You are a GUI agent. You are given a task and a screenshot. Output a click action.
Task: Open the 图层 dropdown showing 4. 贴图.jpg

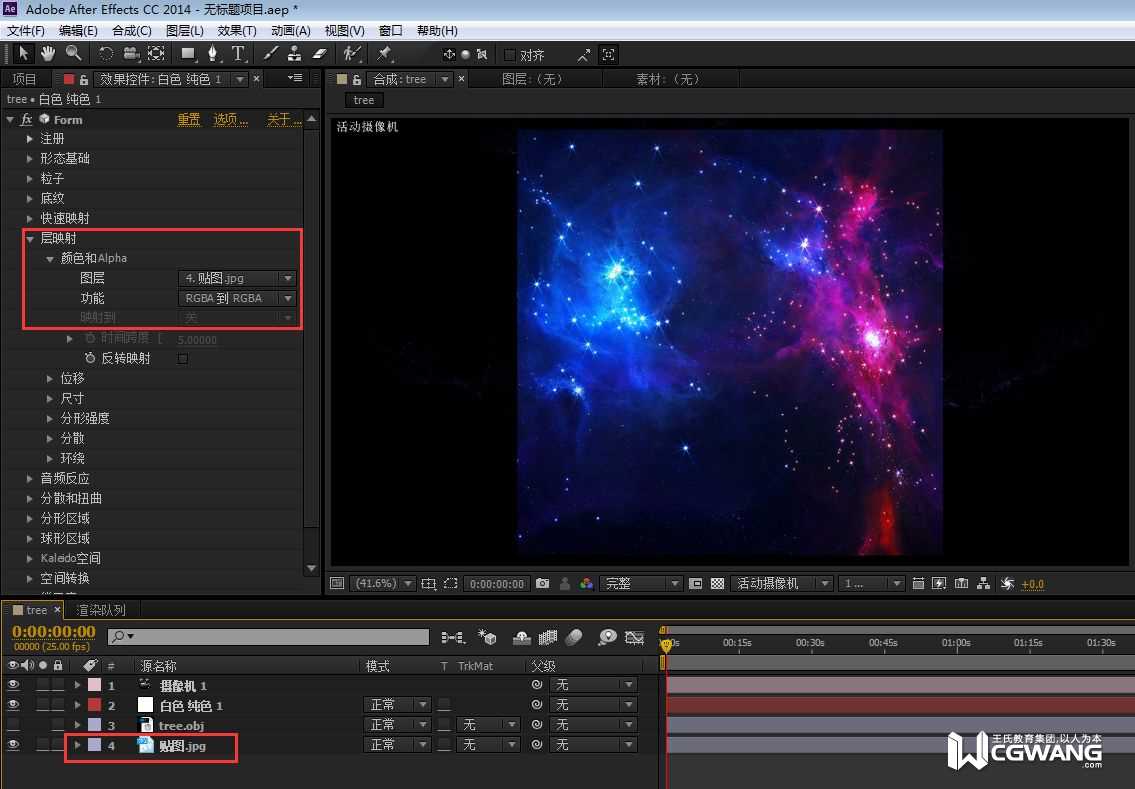click(237, 278)
